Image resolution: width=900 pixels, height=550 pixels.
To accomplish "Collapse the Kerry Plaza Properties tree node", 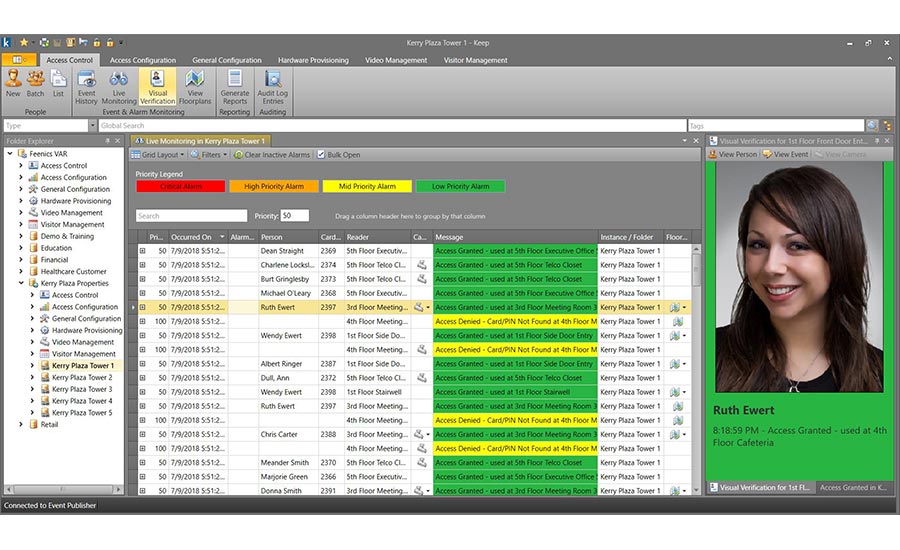I will pos(21,283).
